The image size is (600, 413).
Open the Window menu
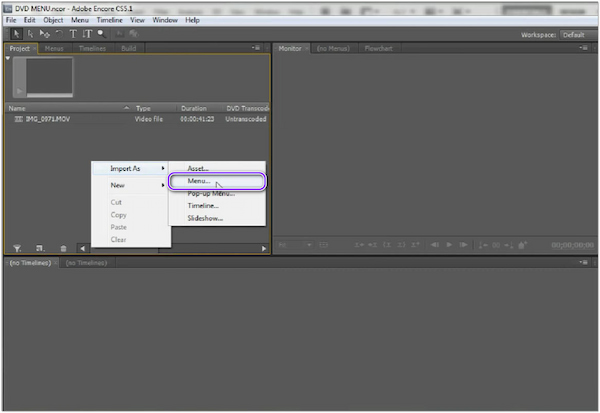(x=165, y=20)
